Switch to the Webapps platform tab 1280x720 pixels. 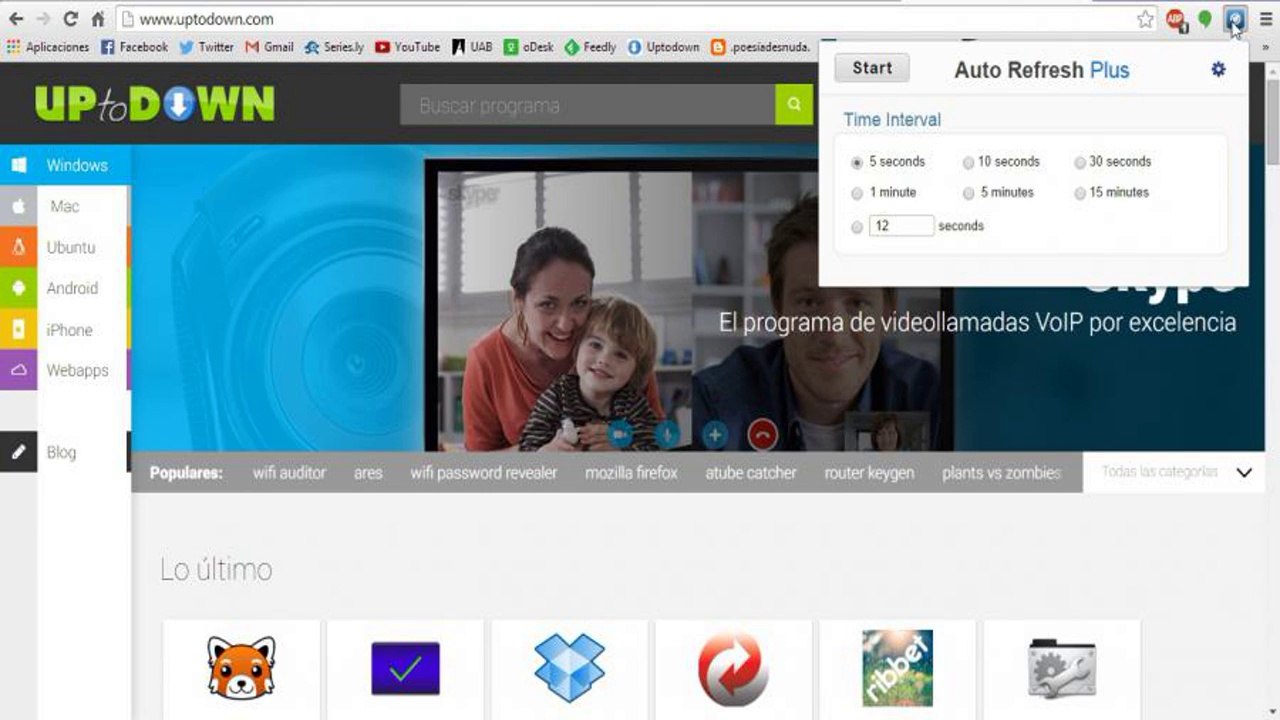coord(65,370)
